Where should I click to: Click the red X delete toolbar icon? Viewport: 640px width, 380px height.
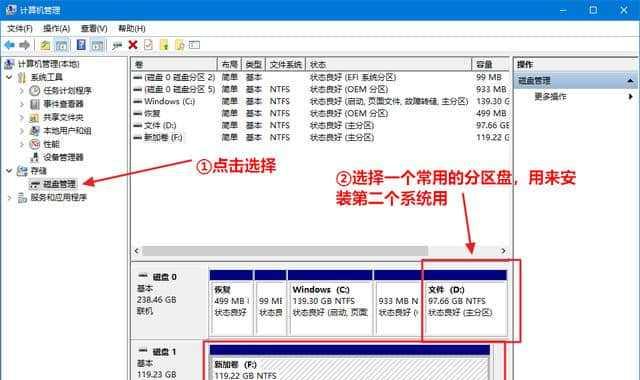pos(133,45)
